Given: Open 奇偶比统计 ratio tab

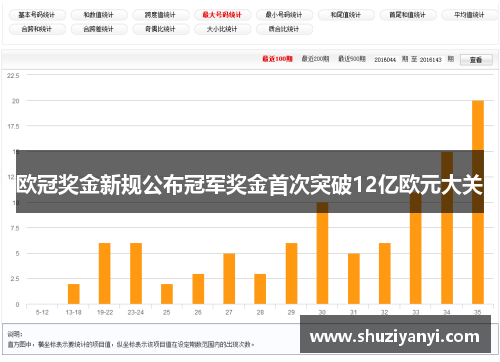Looking at the screenshot, I should (x=161, y=29).
